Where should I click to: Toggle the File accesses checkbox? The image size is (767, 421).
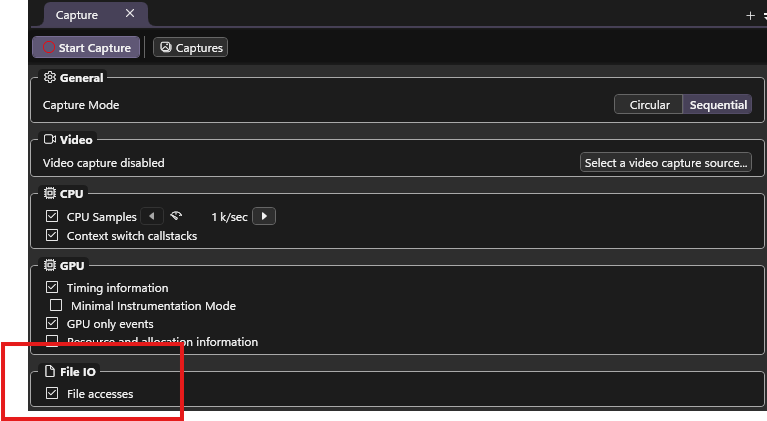[52, 393]
